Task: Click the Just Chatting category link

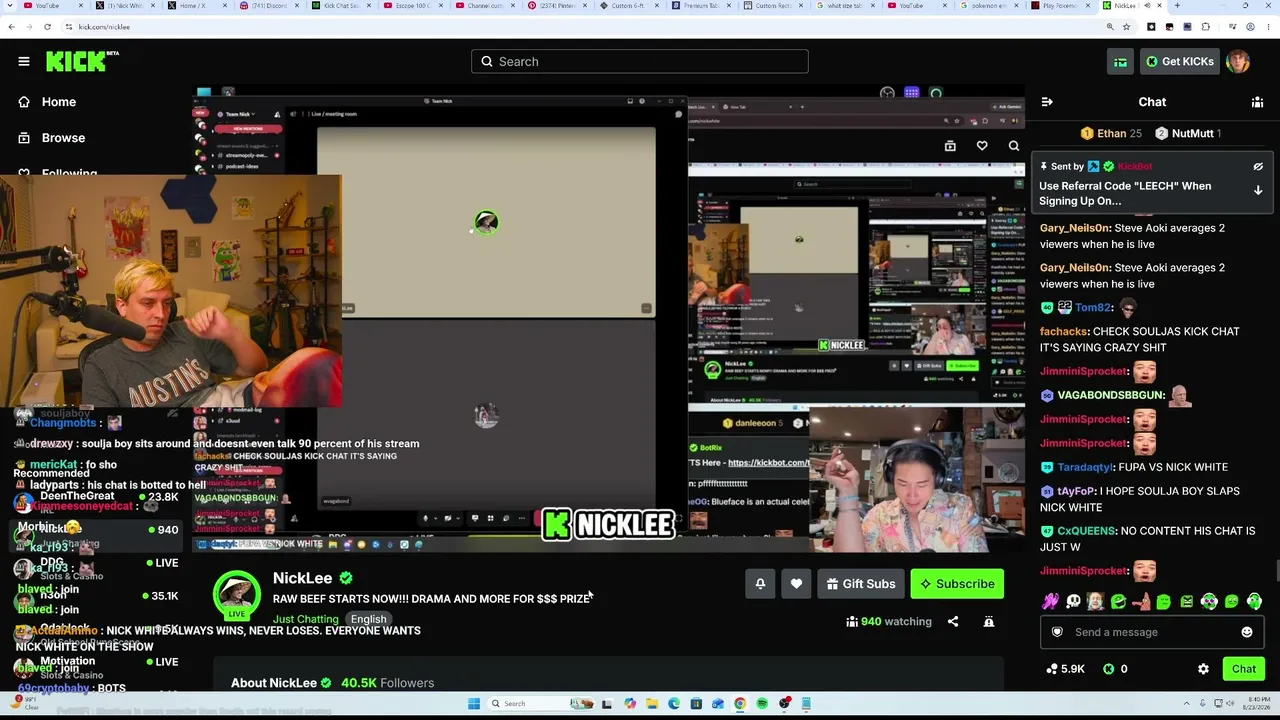Action: pos(306,620)
